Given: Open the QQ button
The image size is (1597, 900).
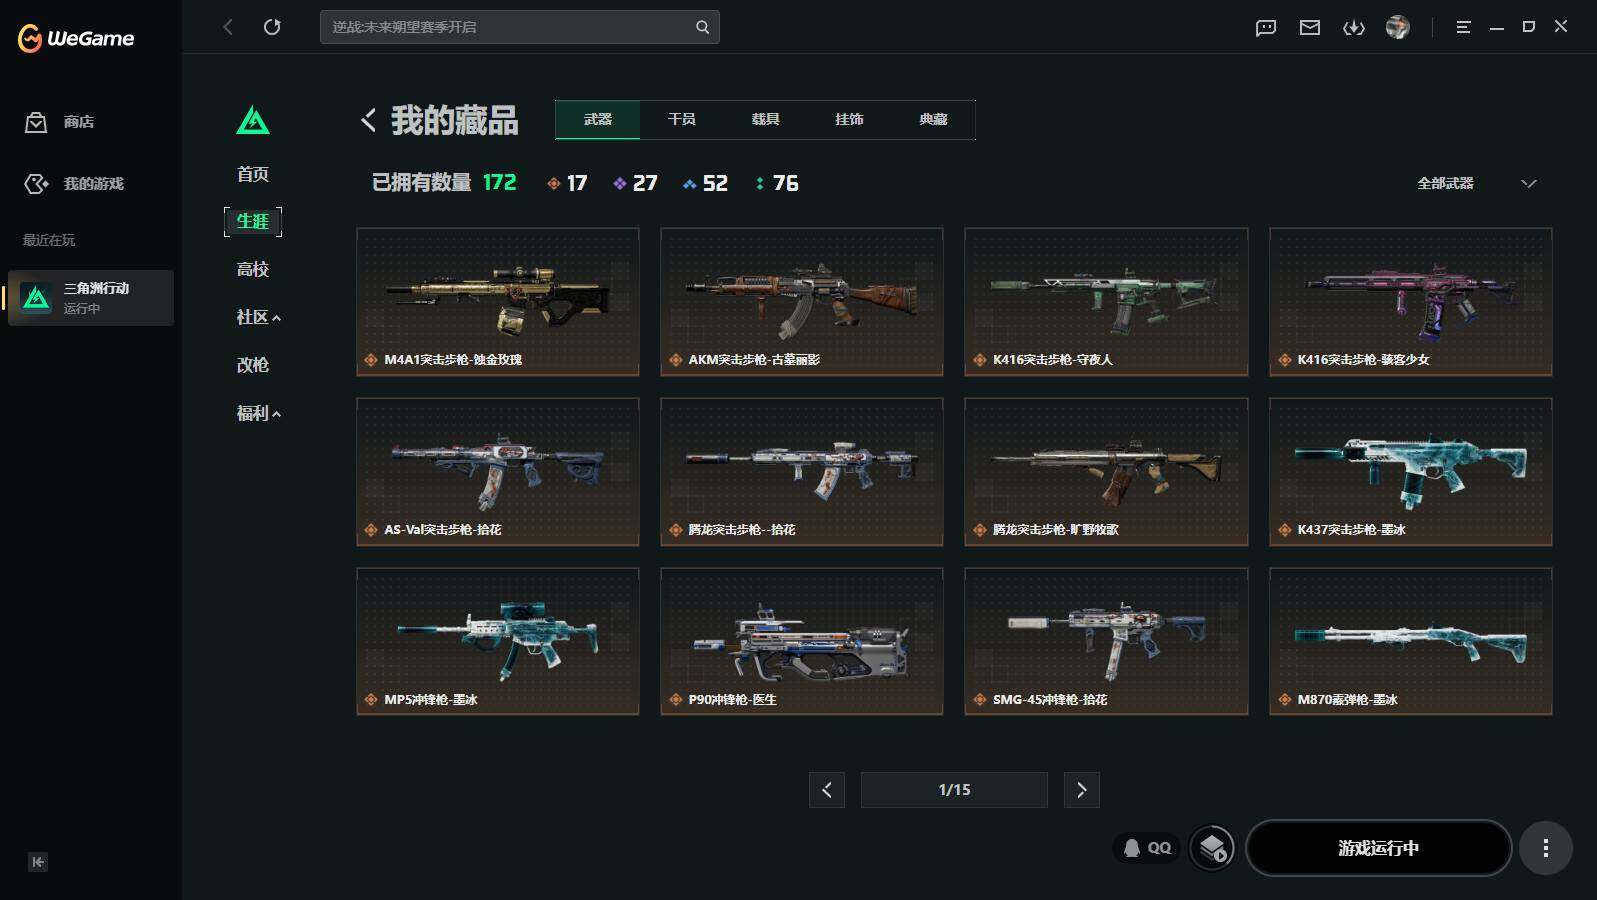Looking at the screenshot, I should [1147, 848].
